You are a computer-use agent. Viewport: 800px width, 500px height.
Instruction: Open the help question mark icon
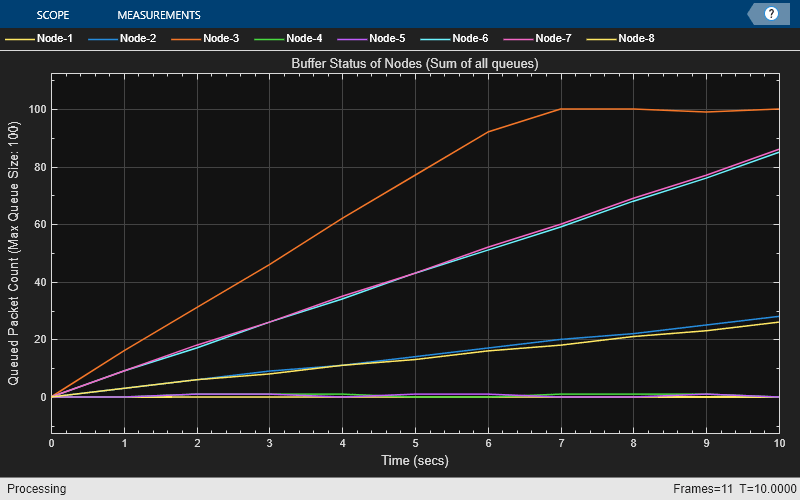[771, 14]
